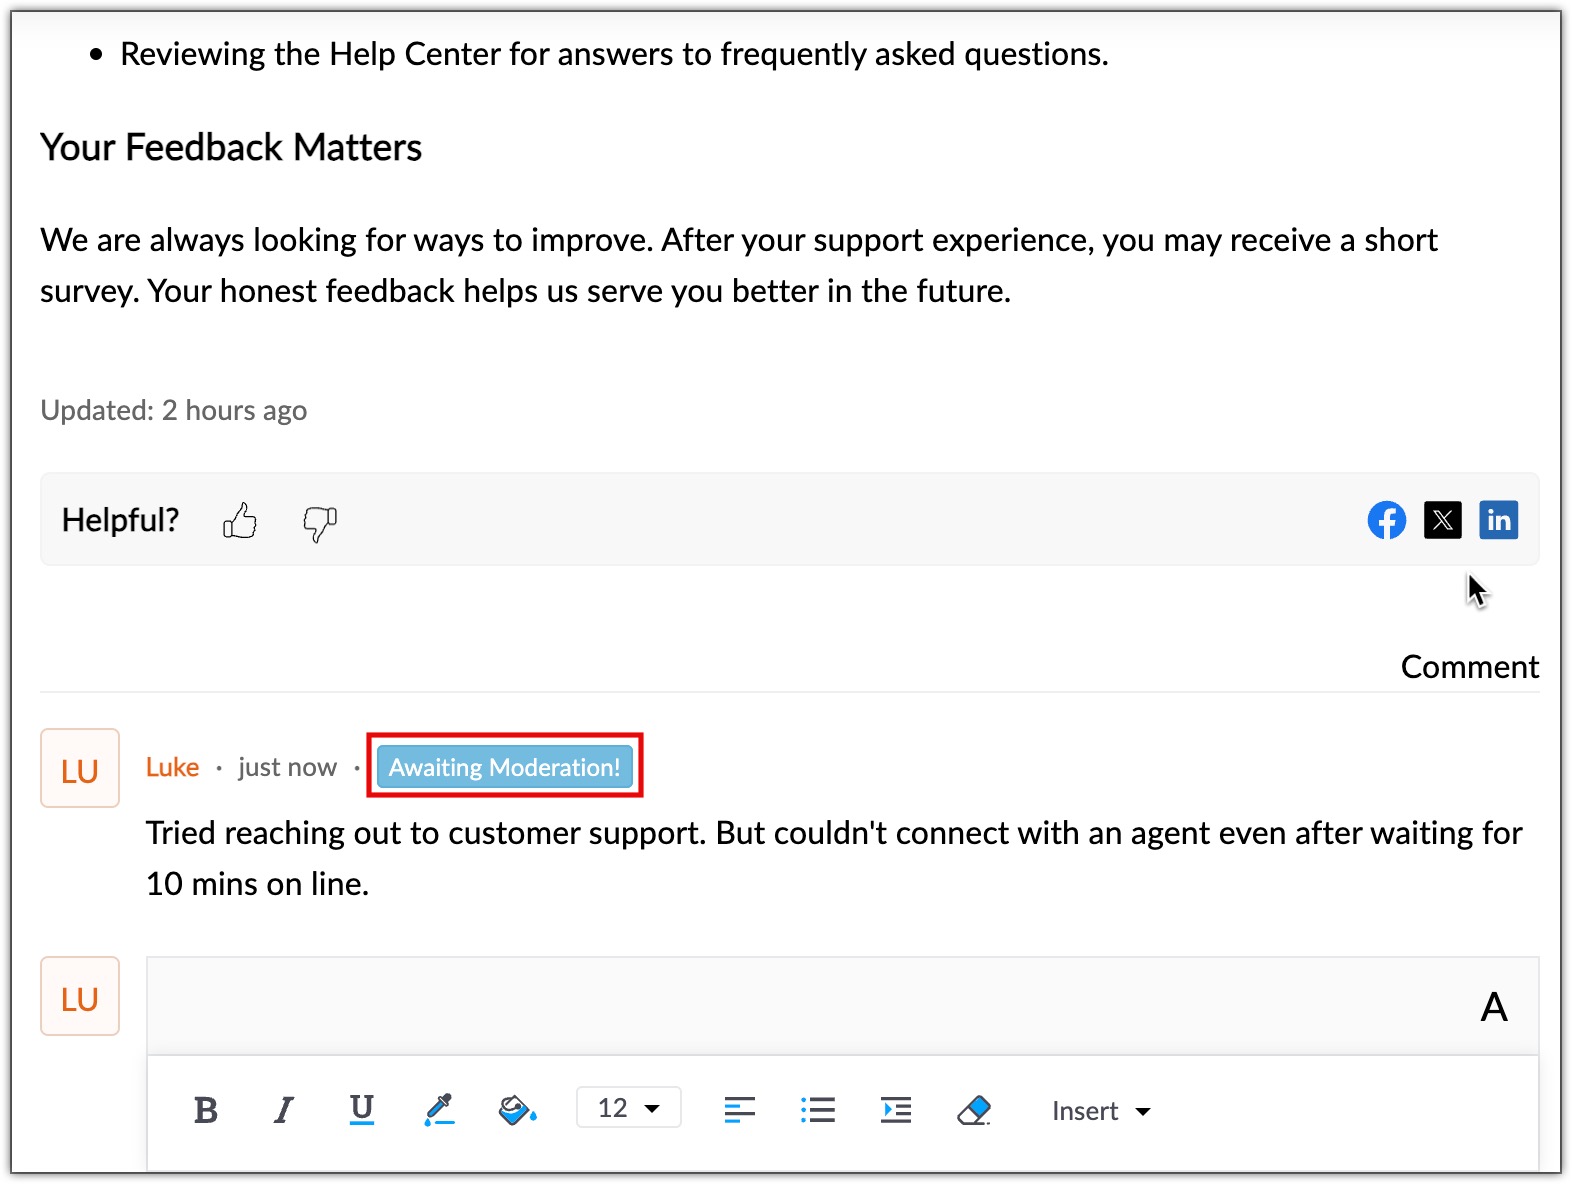Screen dimensions: 1572x1184
Task: Click the text format A button
Action: (1493, 1007)
